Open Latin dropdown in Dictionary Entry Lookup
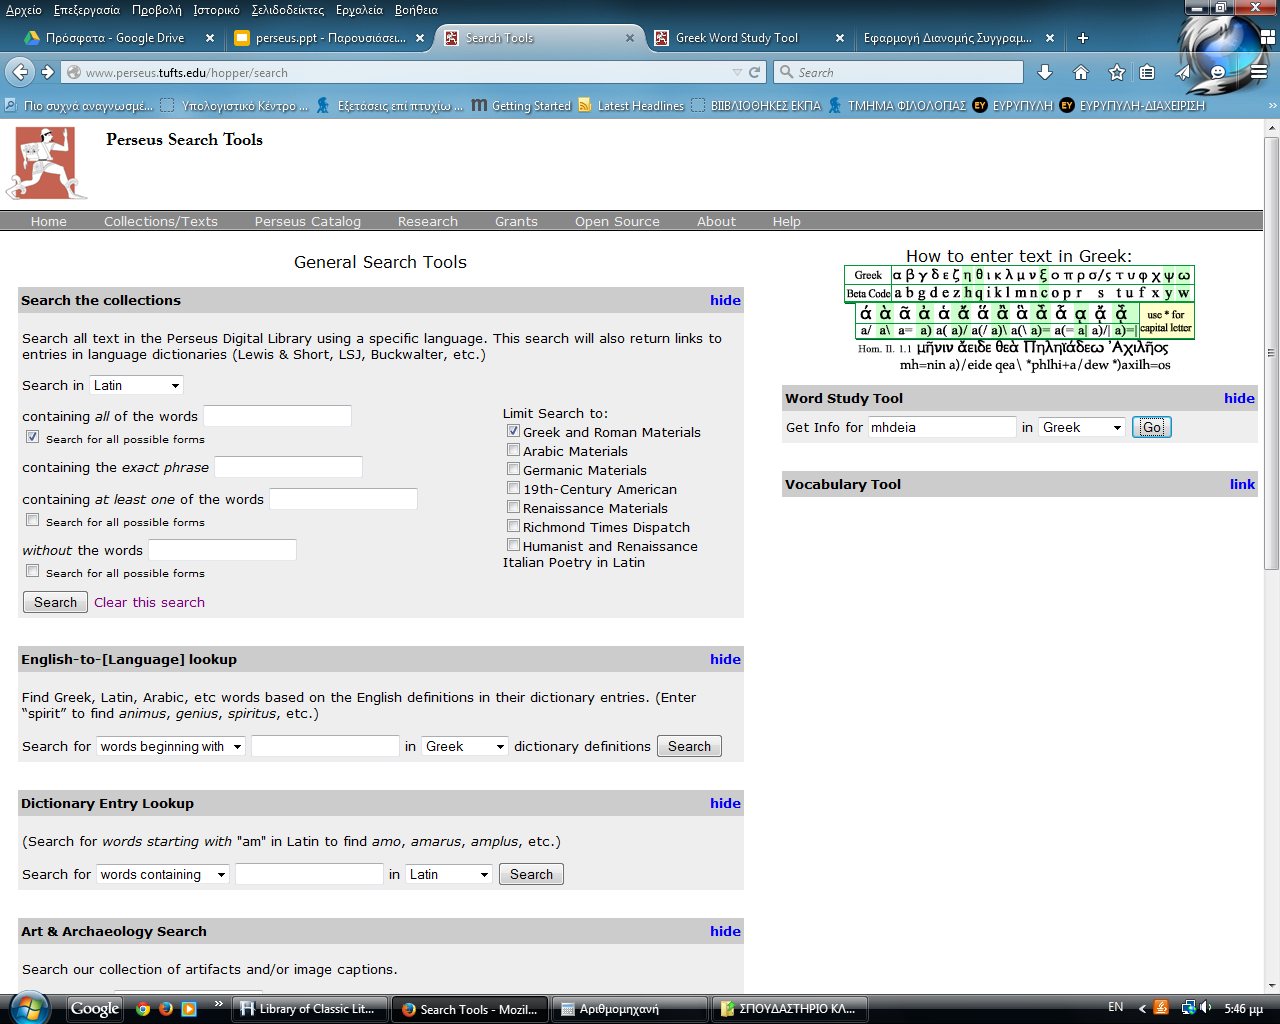 pos(449,874)
